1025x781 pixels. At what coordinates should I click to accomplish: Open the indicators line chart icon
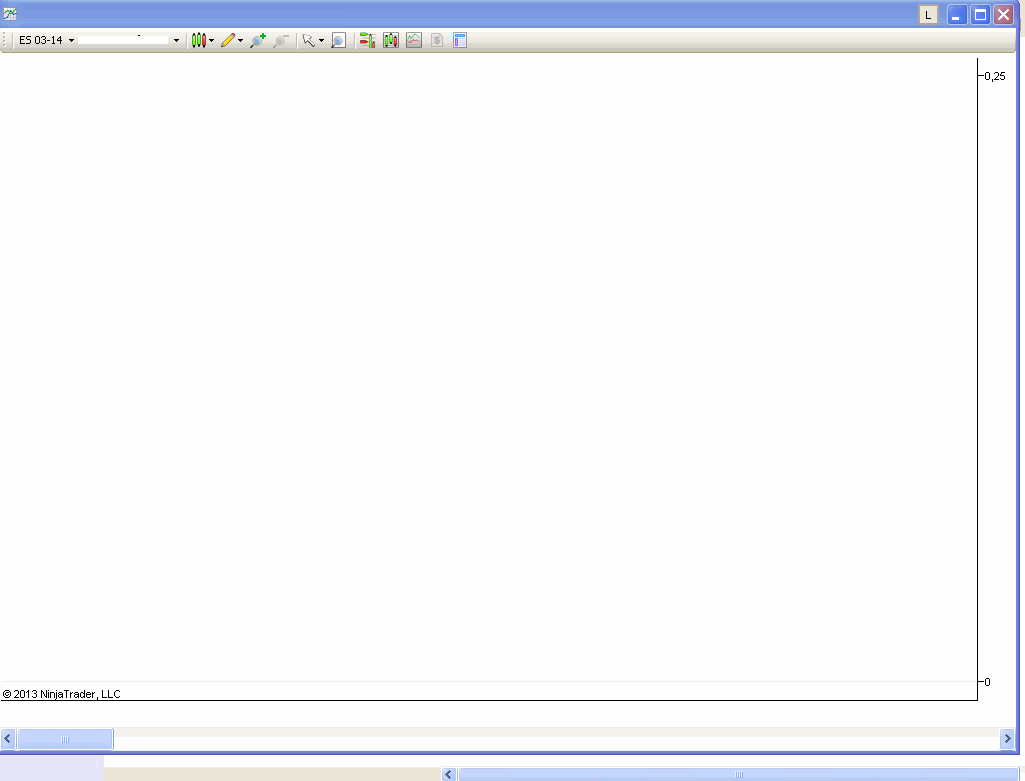coord(414,41)
